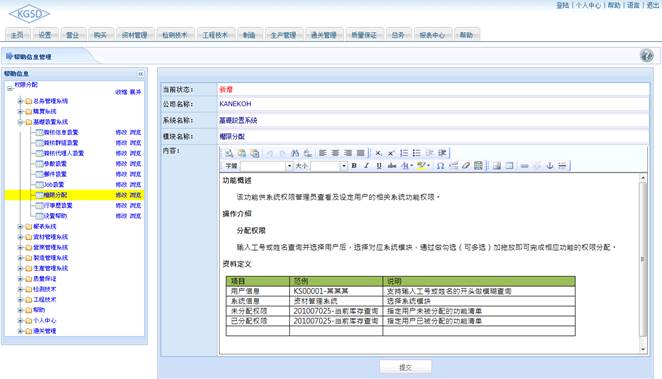The width and height of the screenshot is (662, 379).
Task: Insert special character Omega symbol
Action: [440, 166]
